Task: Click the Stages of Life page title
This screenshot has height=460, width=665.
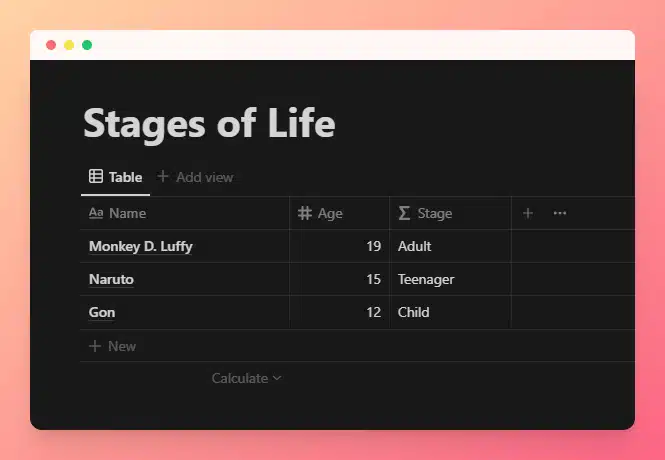Action: (x=208, y=124)
